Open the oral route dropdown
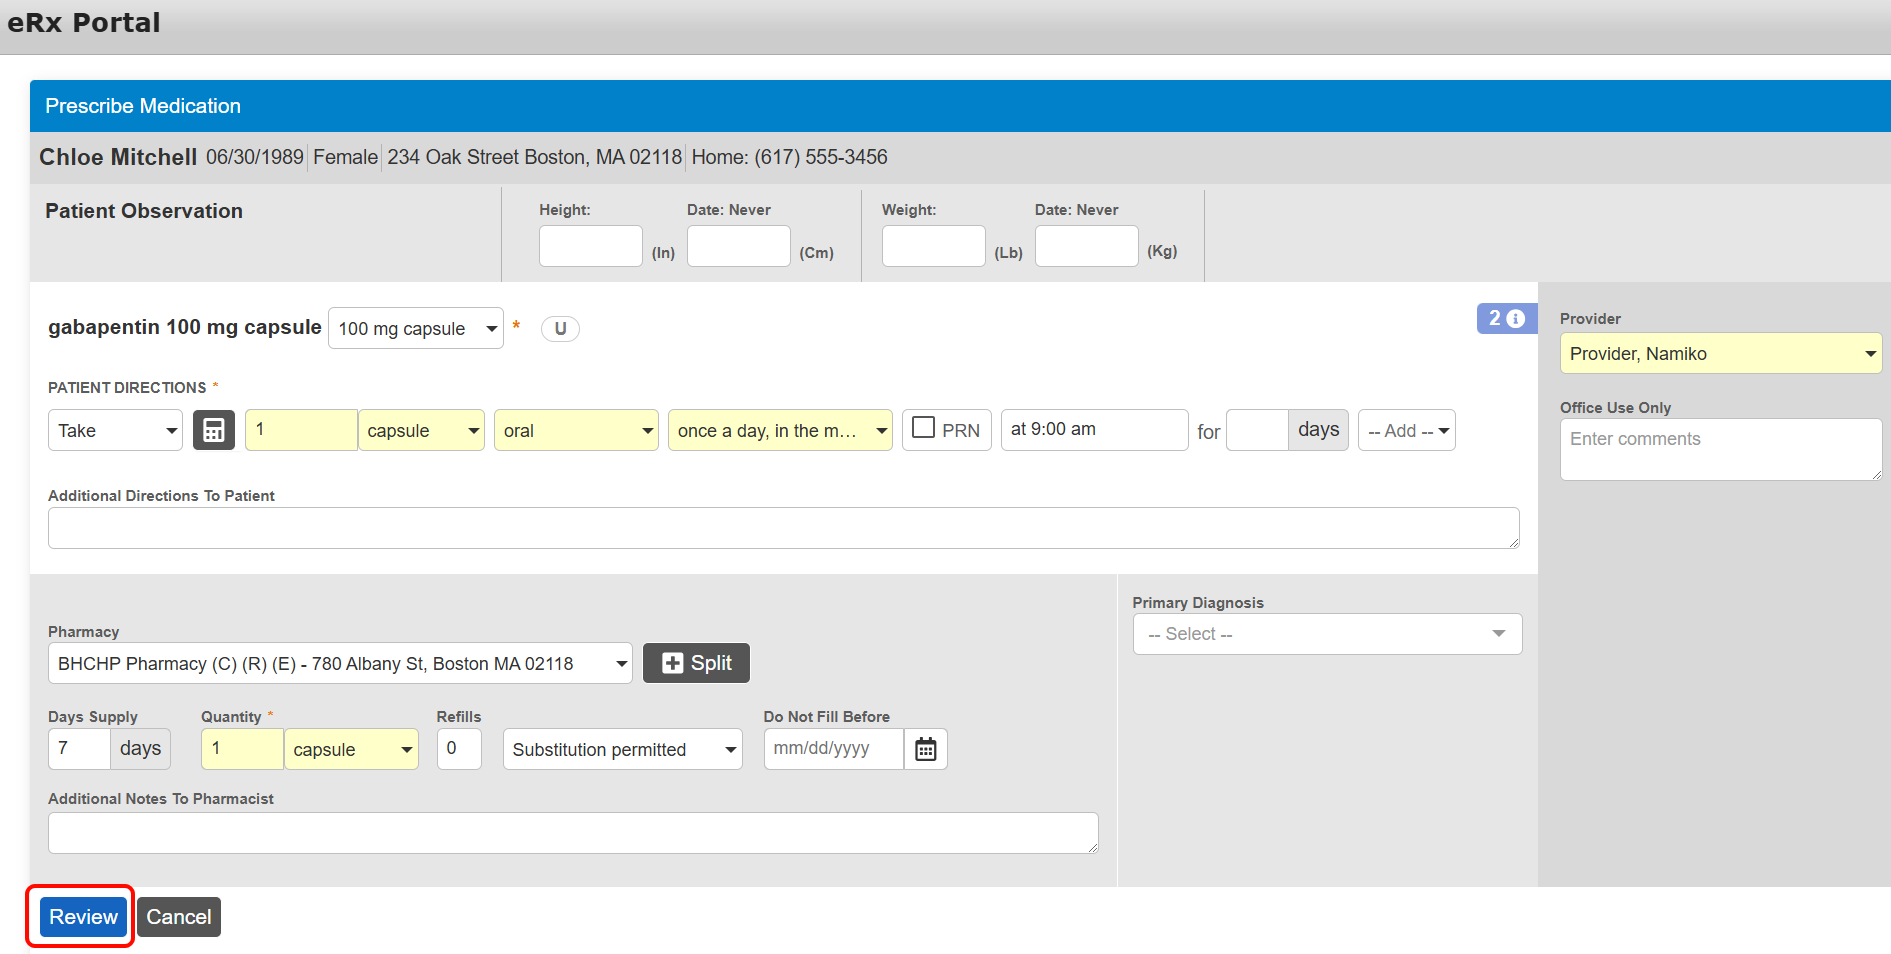This screenshot has width=1891, height=954. 576,430
